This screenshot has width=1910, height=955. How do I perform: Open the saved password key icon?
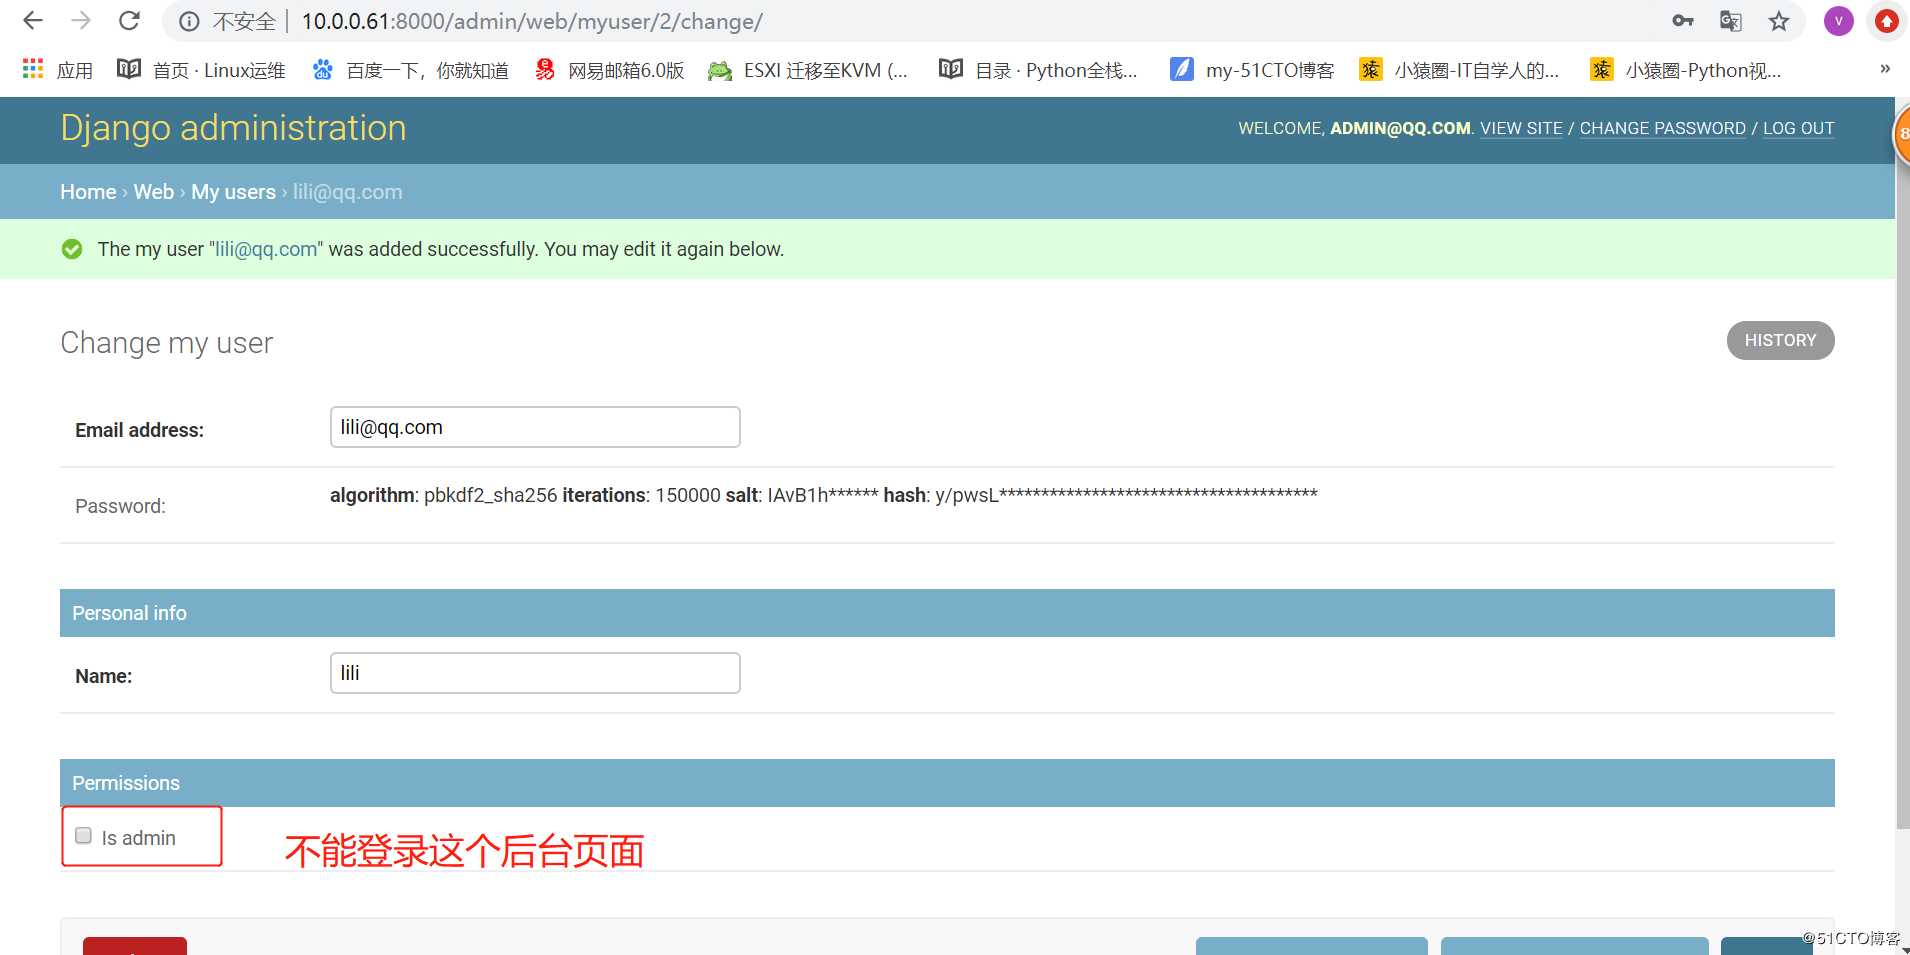click(1683, 21)
